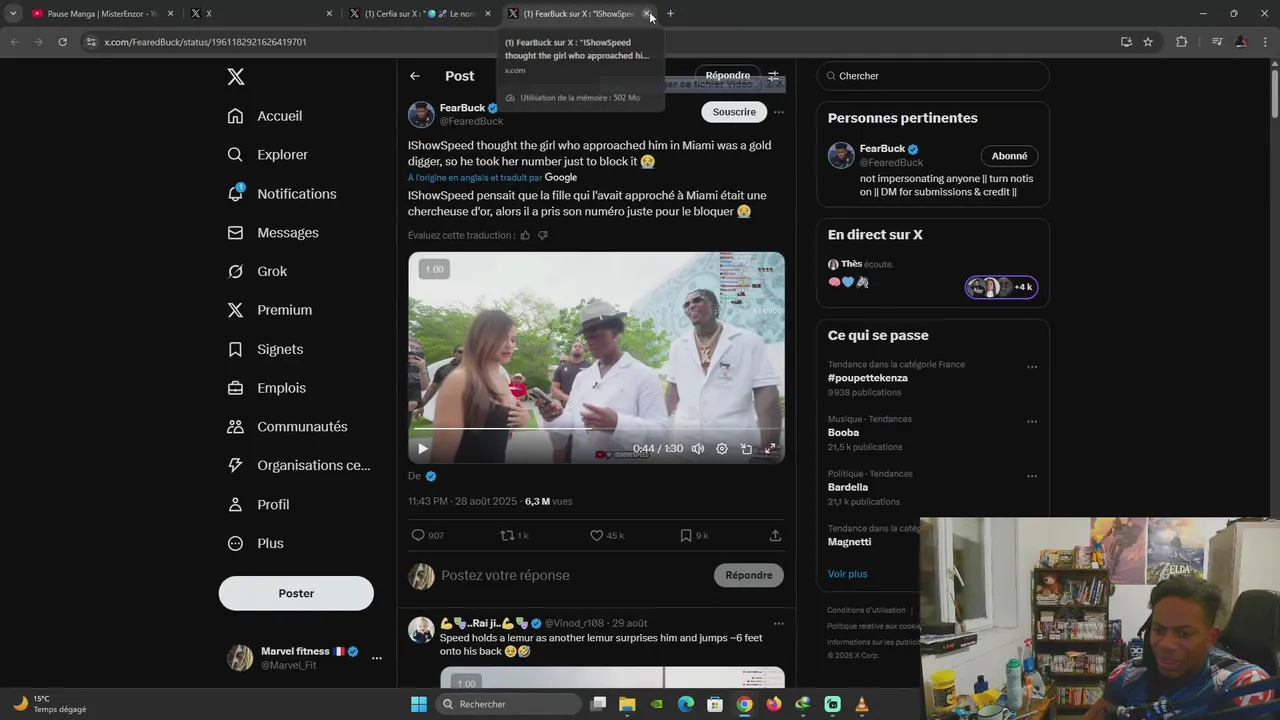Viewport: 1280px width, 720px height.
Task: Mute the video volume
Action: [x=698, y=449]
